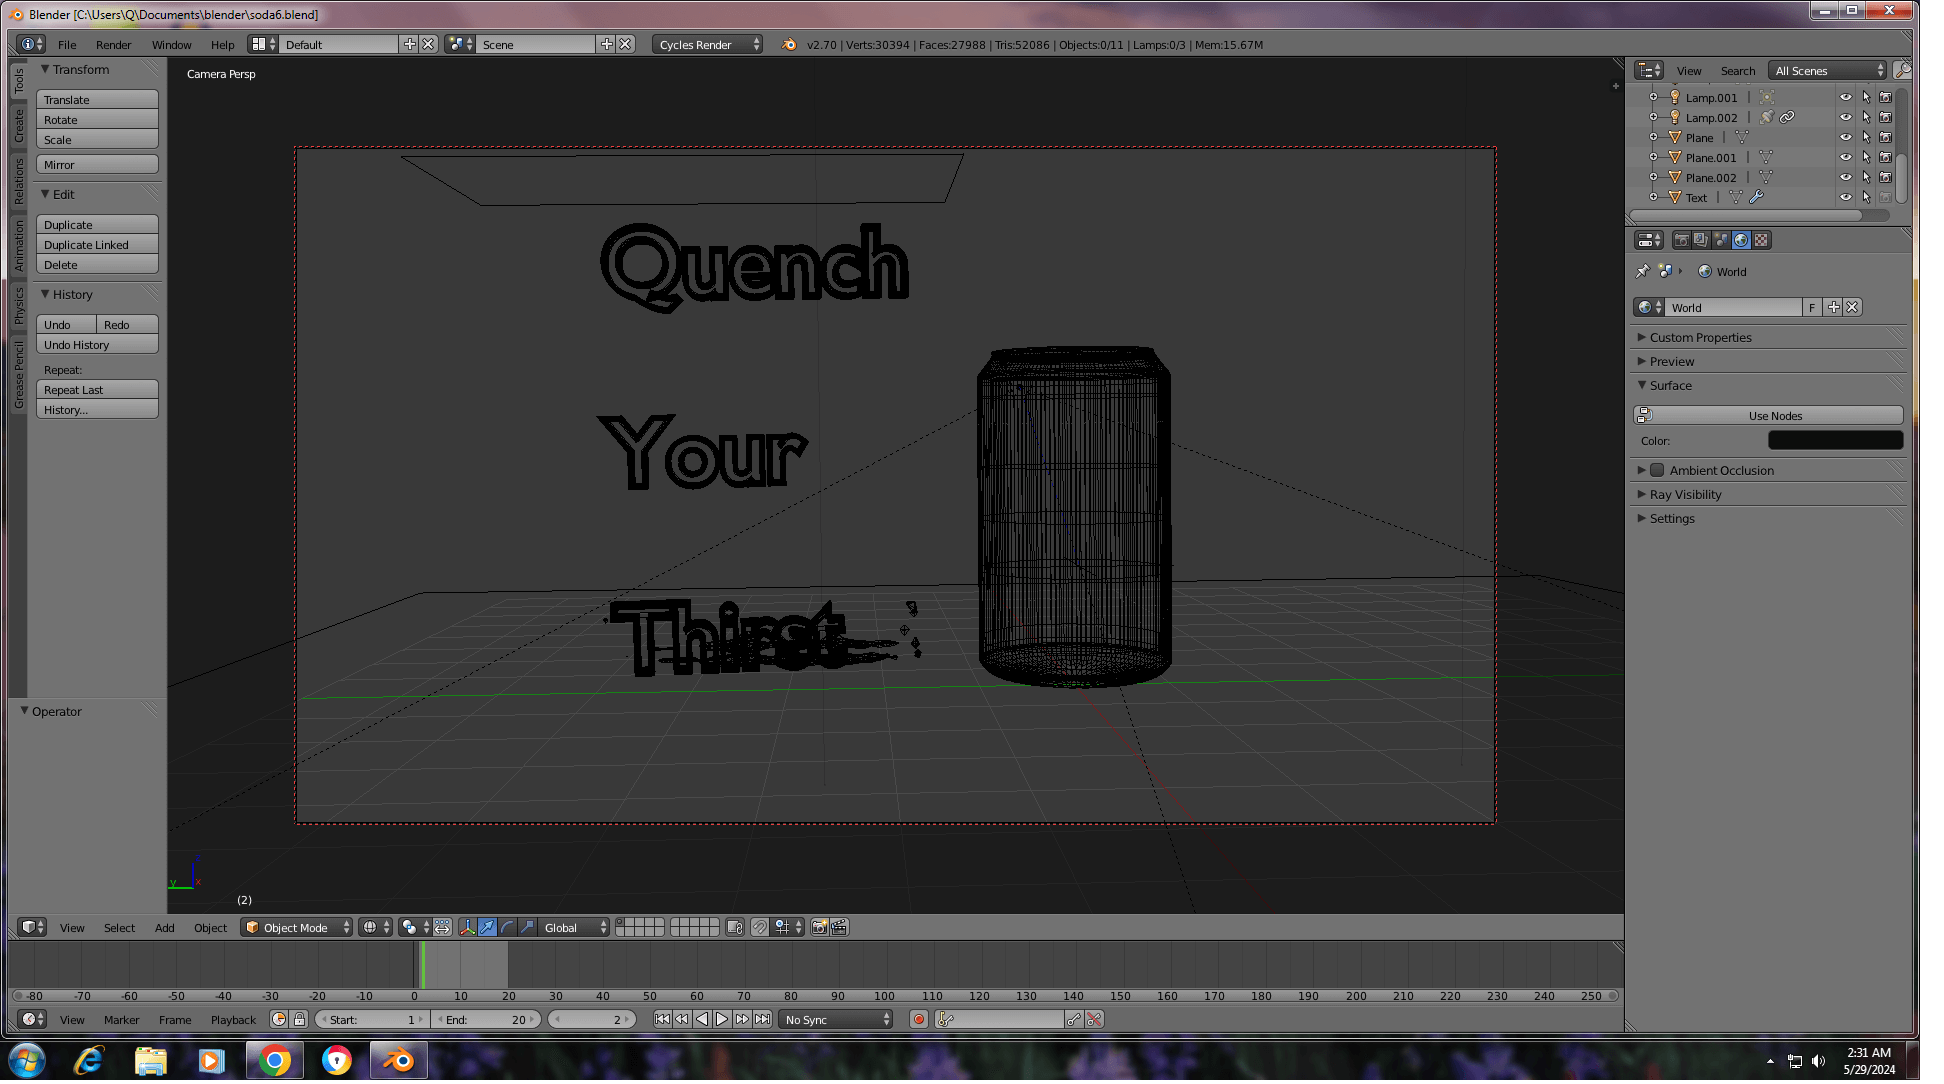Toggle selectability arrow for Plane.001

click(1866, 158)
